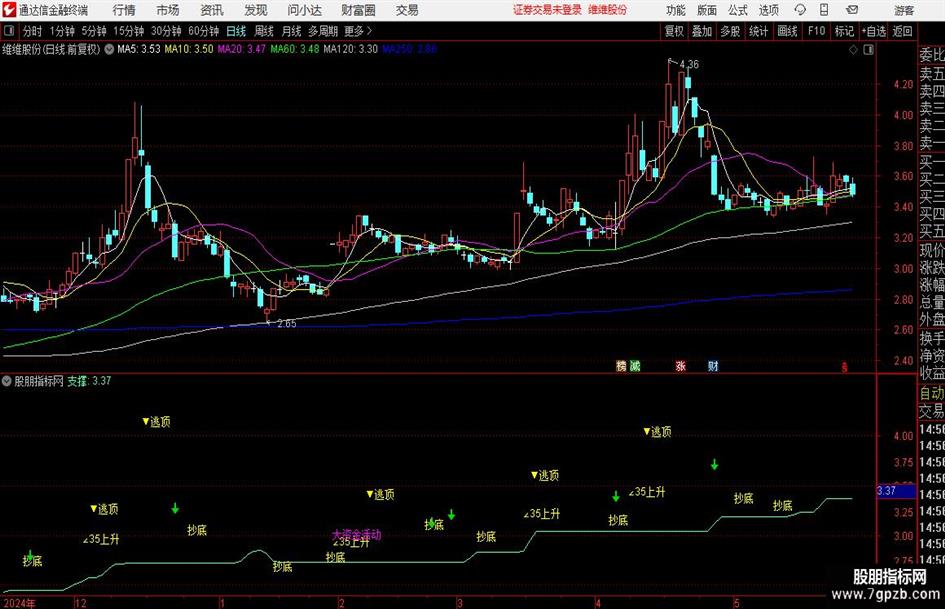Click the 2.65 low price annotation
The height and width of the screenshot is (609, 945).
(x=286, y=324)
